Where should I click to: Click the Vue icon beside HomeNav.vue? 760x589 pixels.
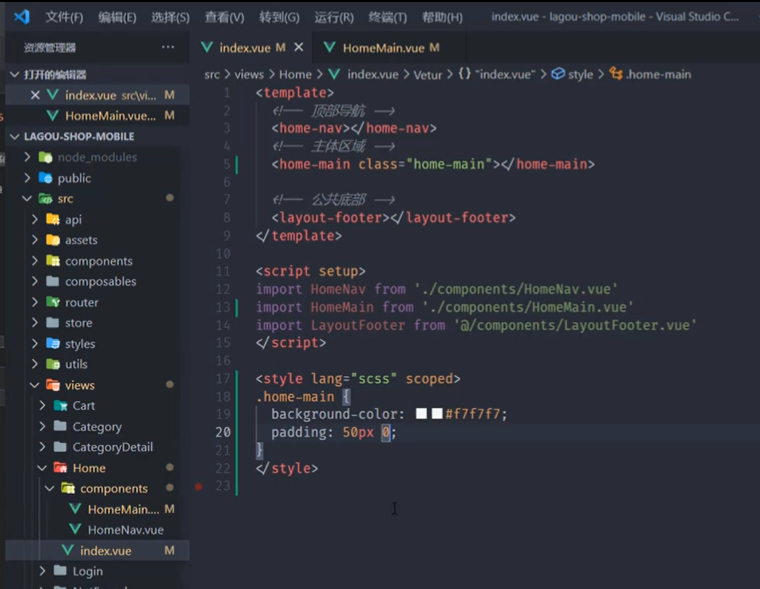coord(75,529)
